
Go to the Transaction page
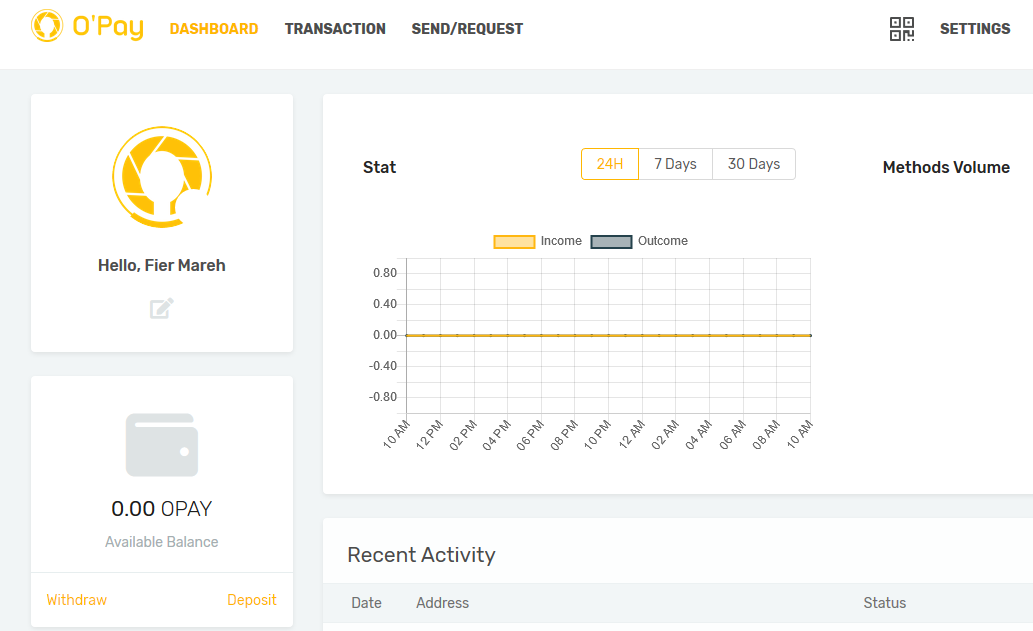(335, 29)
